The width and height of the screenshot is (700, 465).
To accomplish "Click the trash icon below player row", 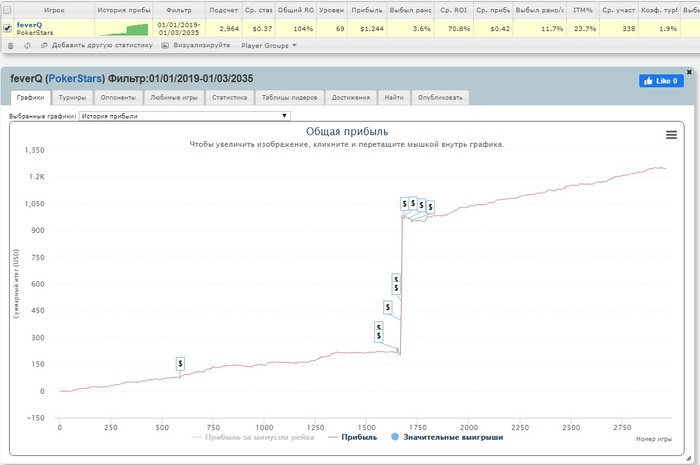I will coord(11,46).
